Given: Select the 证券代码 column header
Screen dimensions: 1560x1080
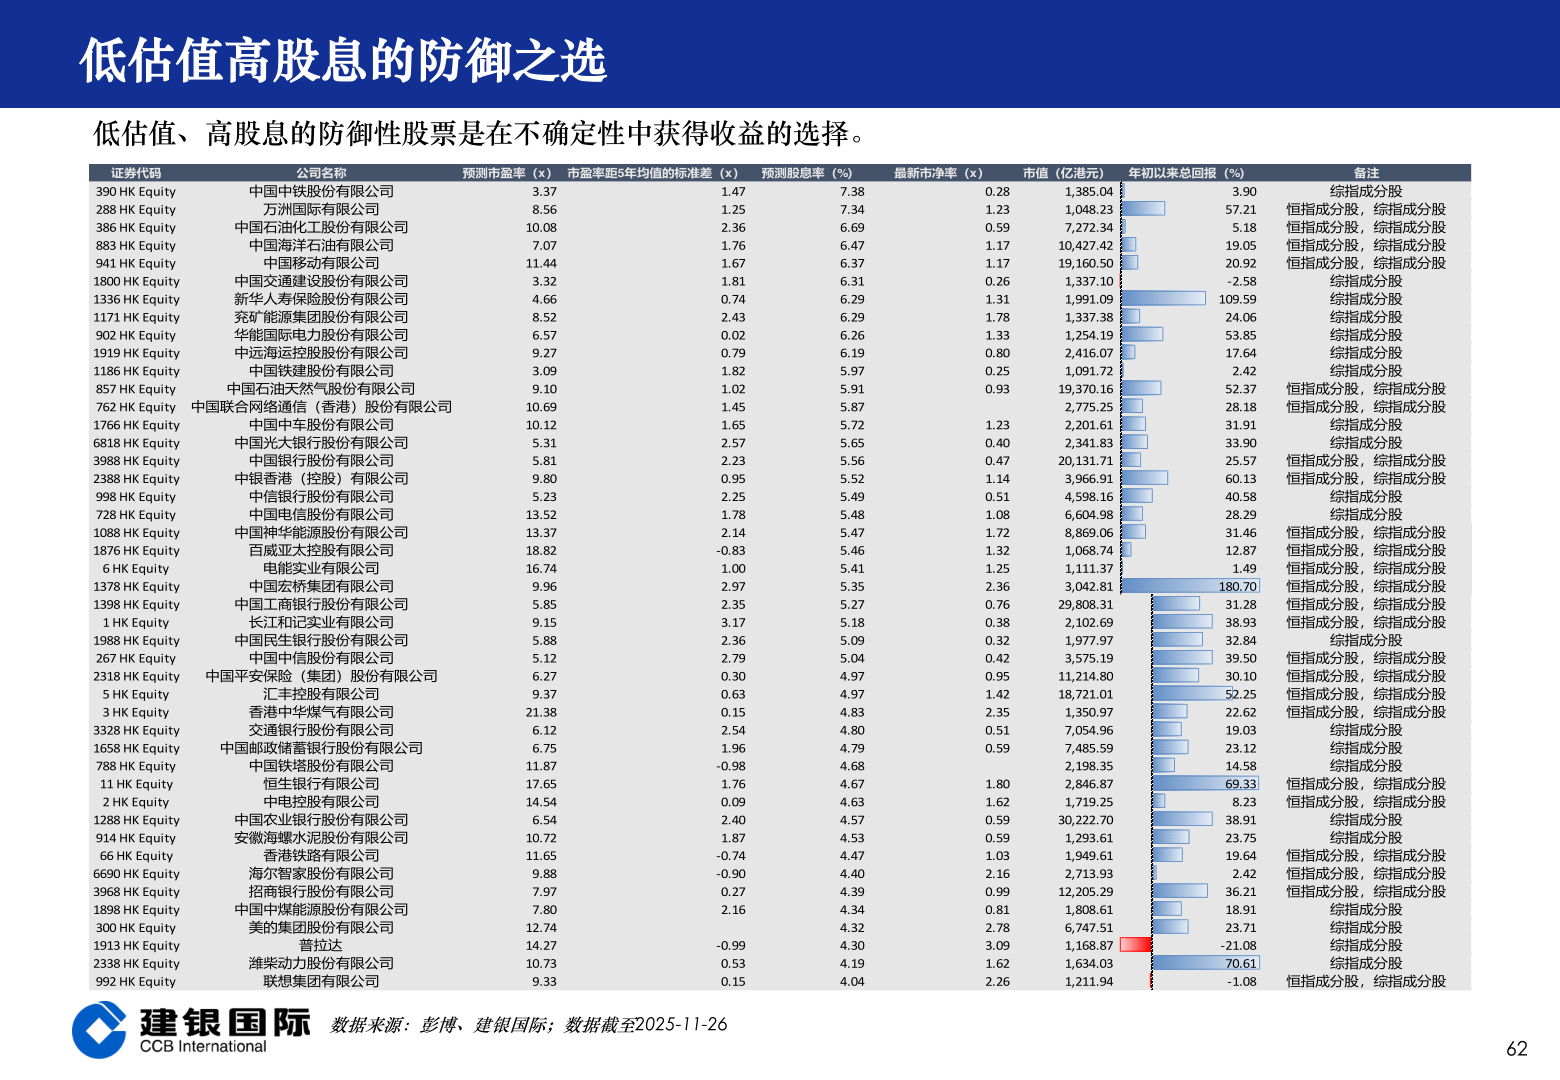Looking at the screenshot, I should tap(137, 172).
